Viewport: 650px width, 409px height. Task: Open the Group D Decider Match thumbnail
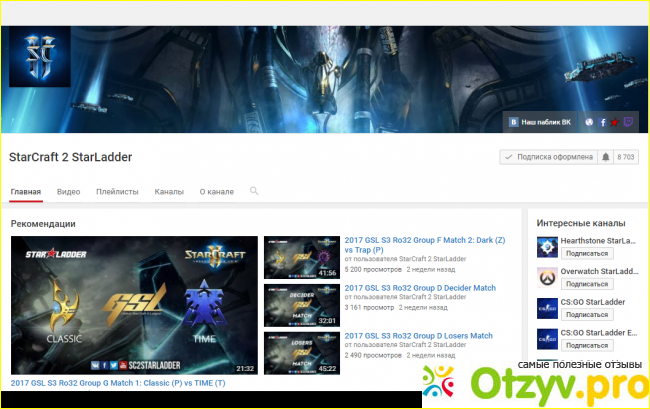(300, 303)
